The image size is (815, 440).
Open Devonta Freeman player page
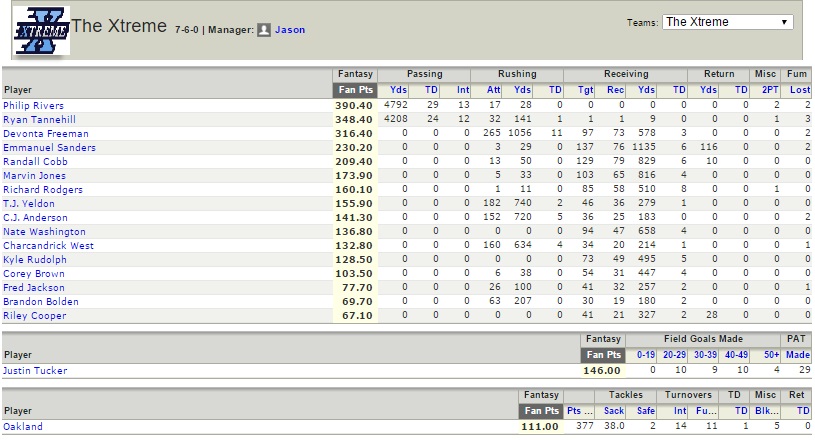coord(46,134)
